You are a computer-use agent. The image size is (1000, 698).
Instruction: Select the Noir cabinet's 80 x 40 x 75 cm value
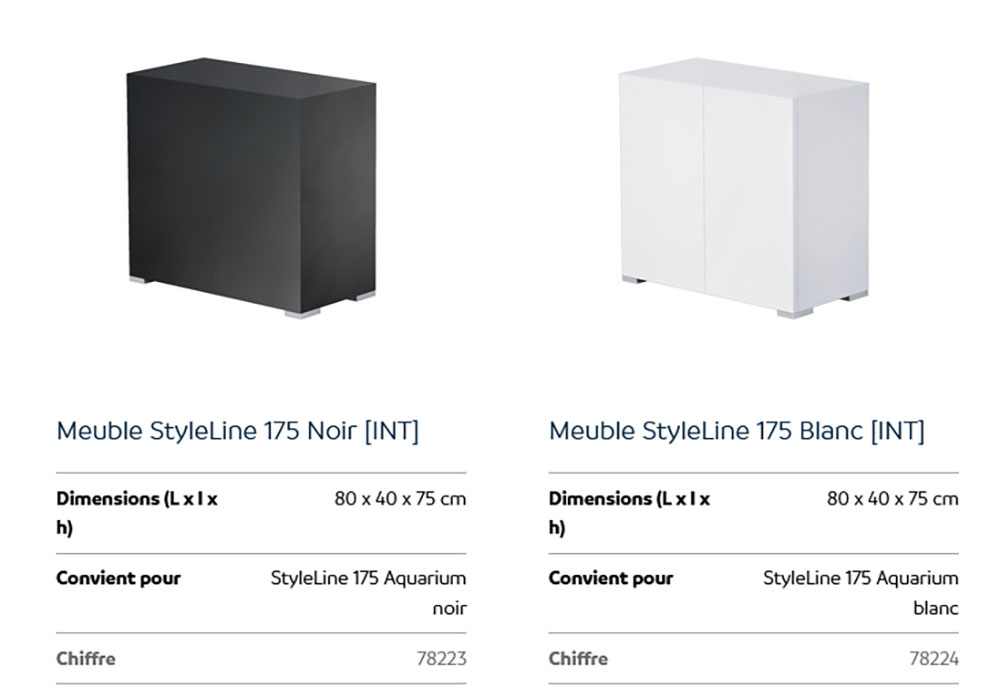coord(400,498)
